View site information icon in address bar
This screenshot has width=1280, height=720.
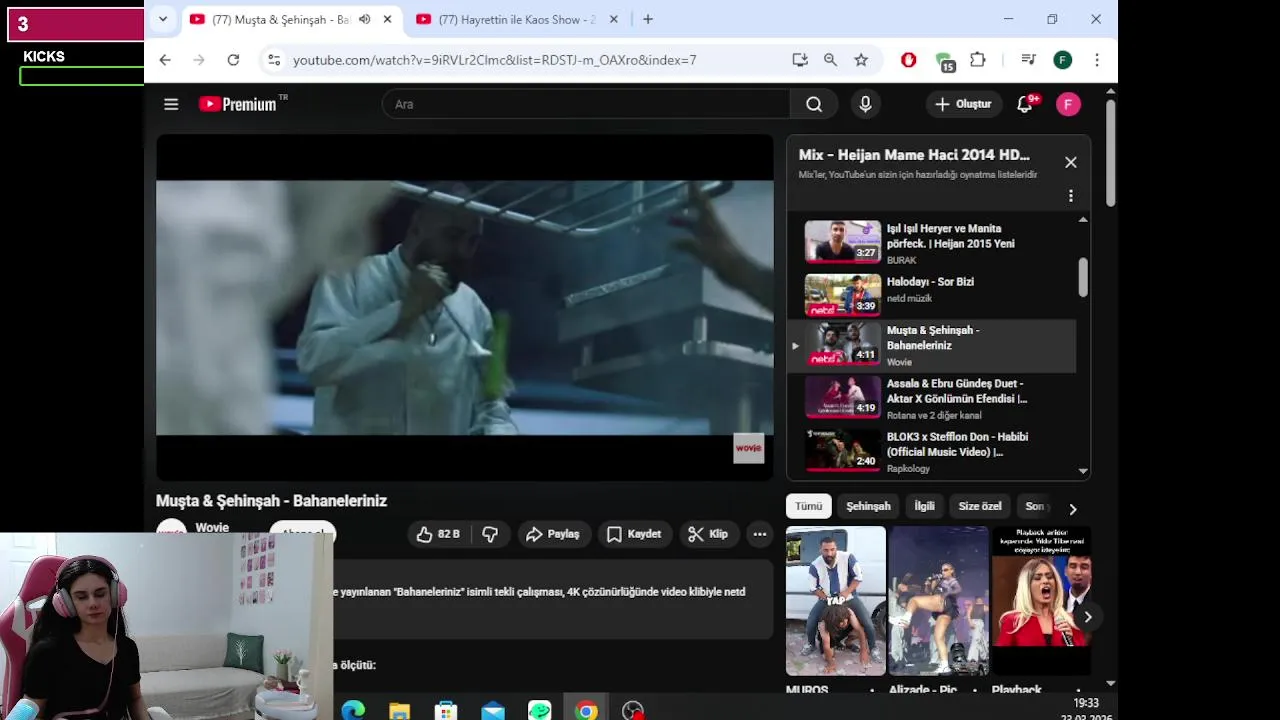tap(274, 60)
